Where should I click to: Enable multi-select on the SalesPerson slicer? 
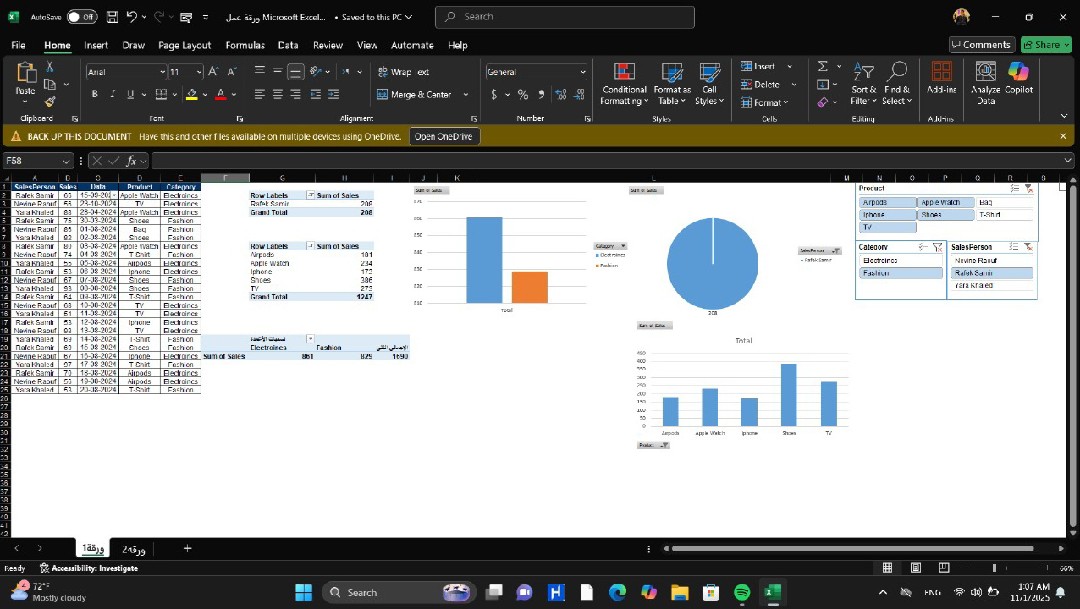pos(1014,247)
